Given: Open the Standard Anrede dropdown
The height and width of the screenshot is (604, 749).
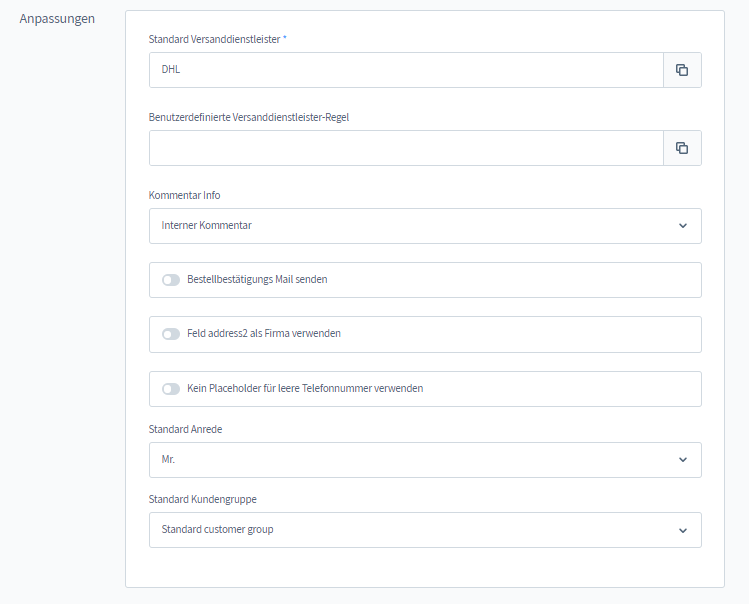Looking at the screenshot, I should [425, 460].
